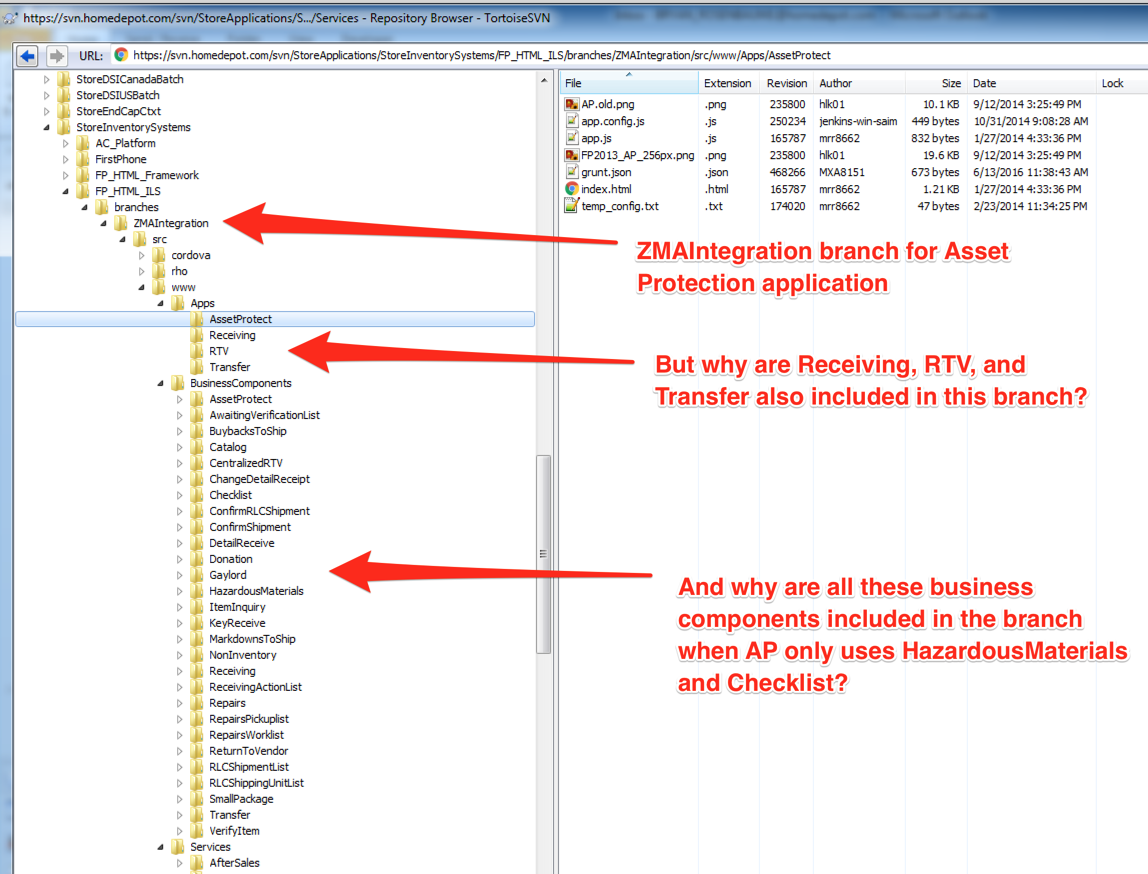Screen dimensions: 1148x874
Task: Click the FP_HTML_Framework folder icon
Action: click(83, 176)
